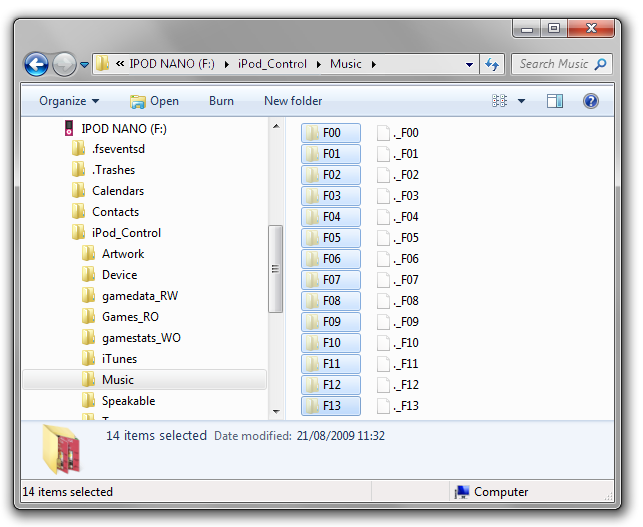Open Artwork folder in tree

tap(113, 254)
